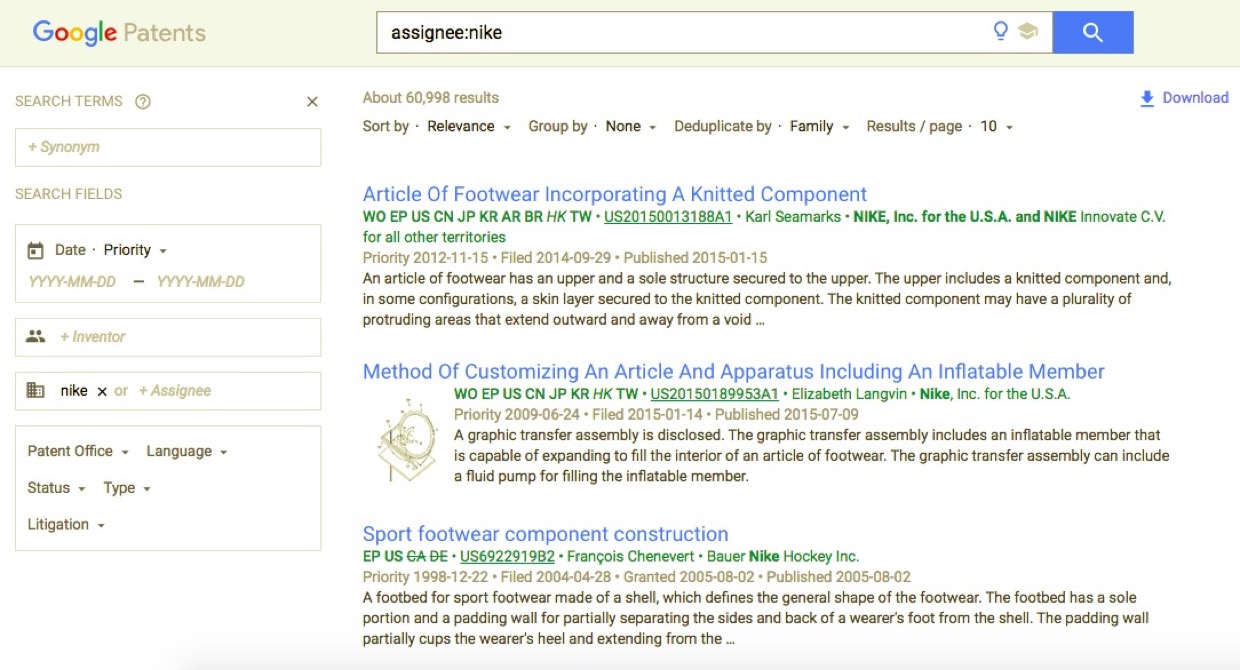
Task: Remove the nike assignee chip
Action: pos(102,392)
